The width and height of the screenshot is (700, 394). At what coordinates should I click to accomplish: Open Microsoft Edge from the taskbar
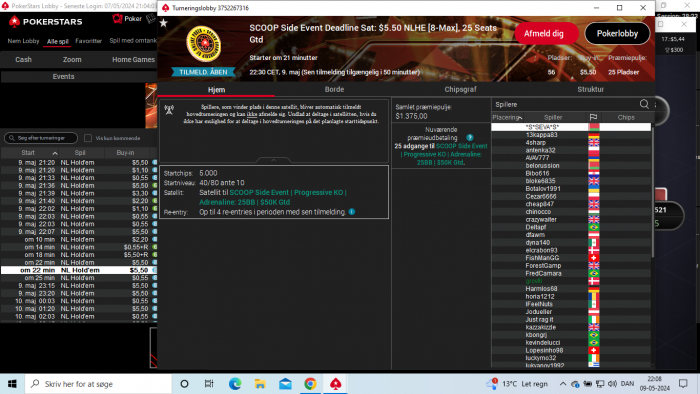pos(235,384)
